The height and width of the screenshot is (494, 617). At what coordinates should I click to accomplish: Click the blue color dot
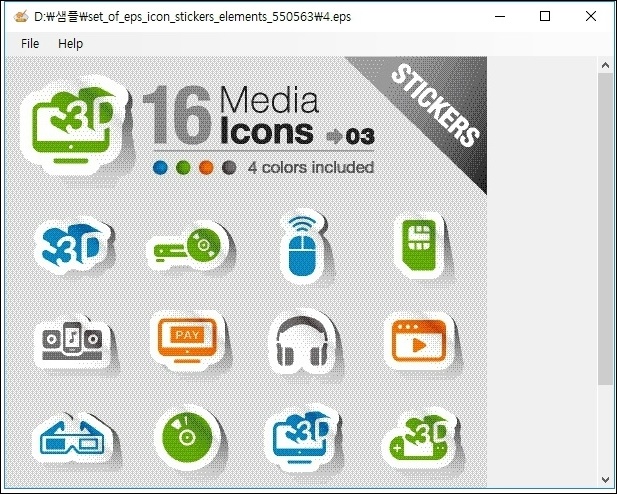pos(160,167)
